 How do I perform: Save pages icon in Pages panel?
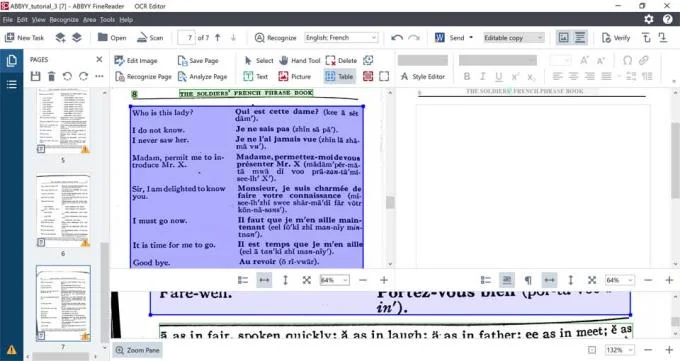tap(36, 76)
